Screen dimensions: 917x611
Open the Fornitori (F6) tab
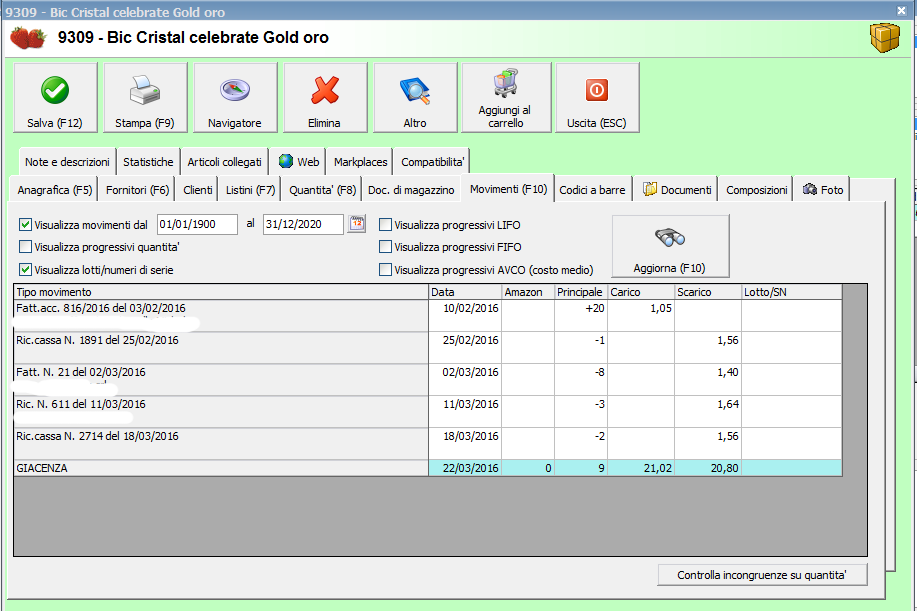pyautogui.click(x=137, y=190)
